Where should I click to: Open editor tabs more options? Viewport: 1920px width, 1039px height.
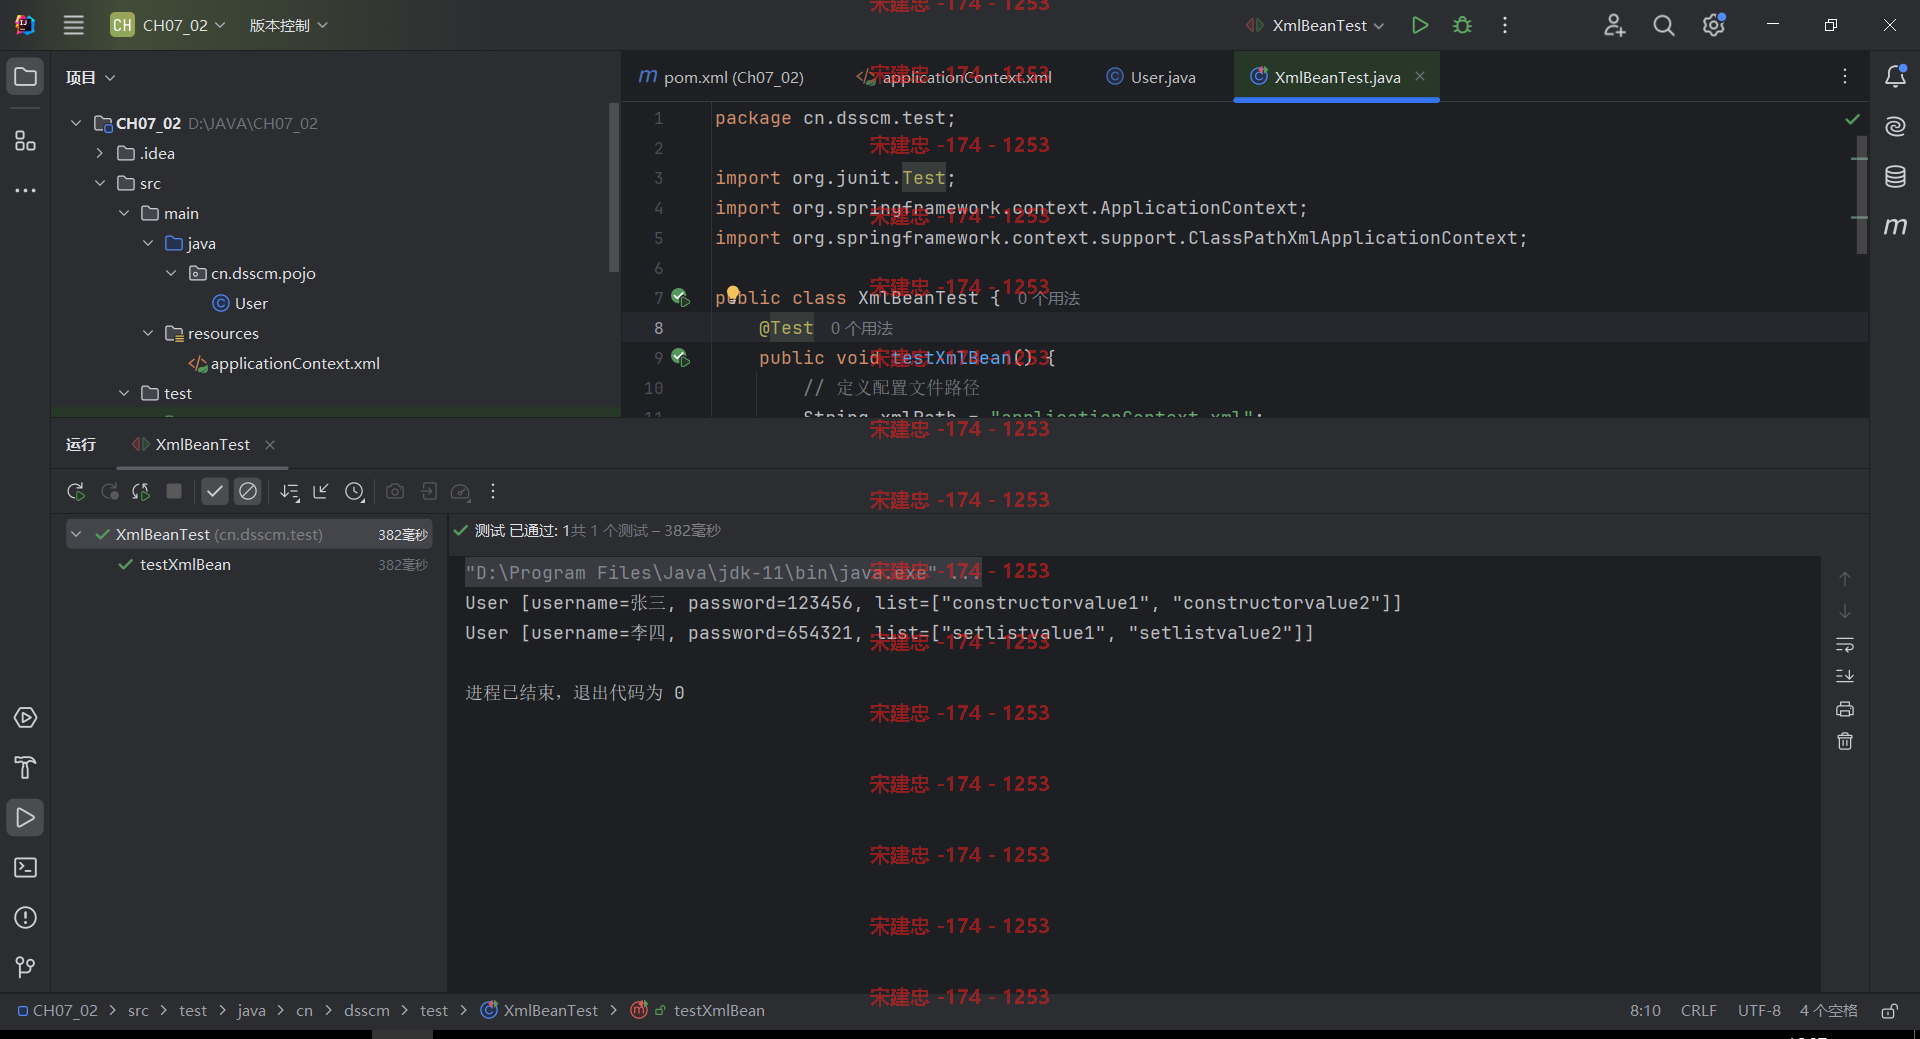click(x=1845, y=77)
